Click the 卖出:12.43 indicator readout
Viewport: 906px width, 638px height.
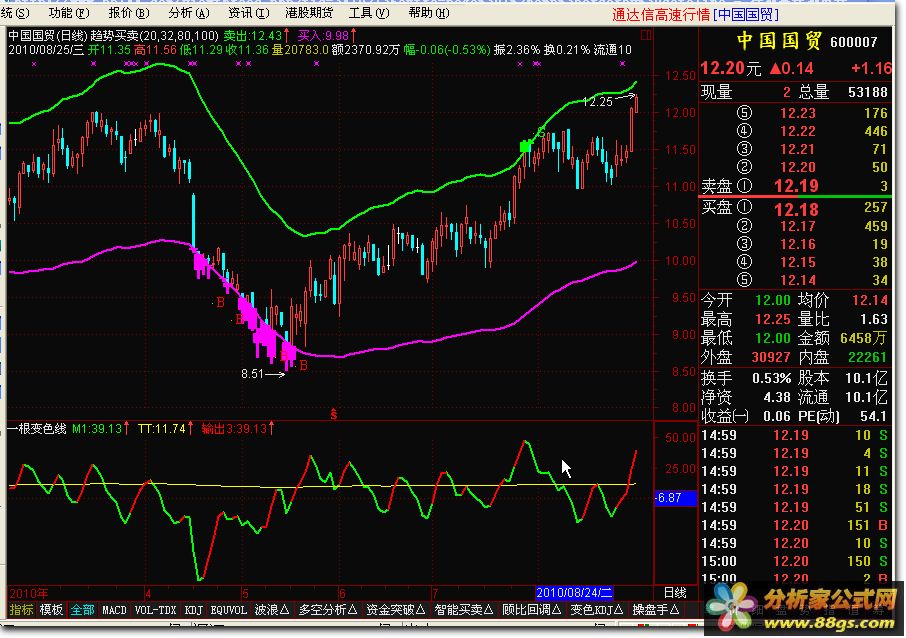coord(256,36)
